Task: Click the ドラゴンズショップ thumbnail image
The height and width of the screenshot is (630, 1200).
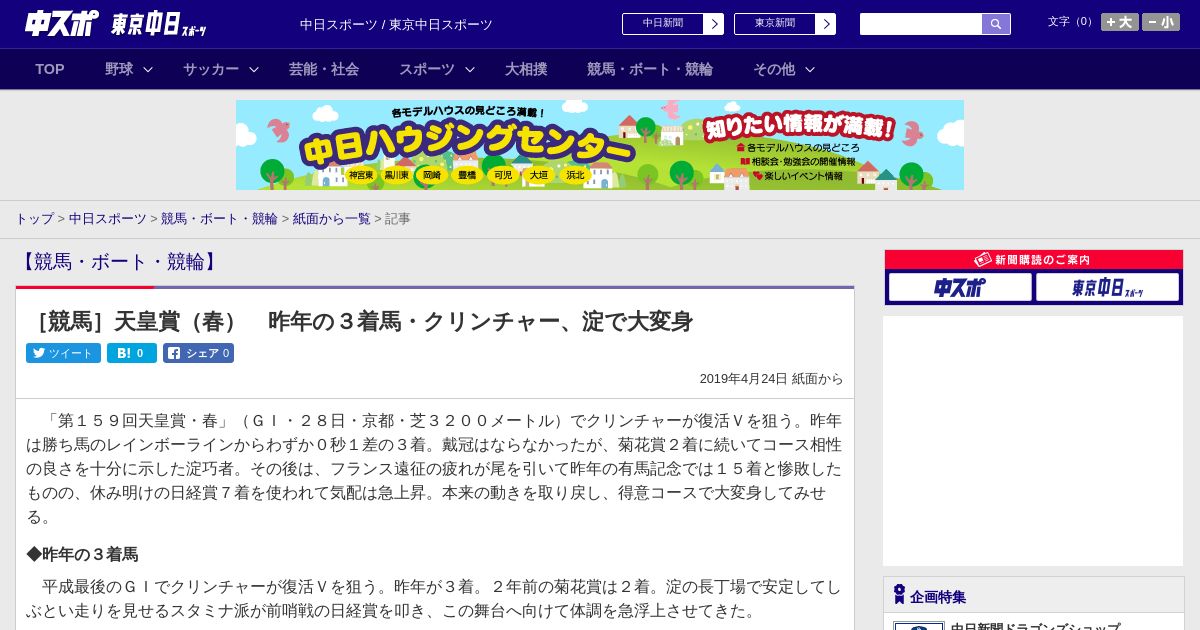Action: click(919, 626)
